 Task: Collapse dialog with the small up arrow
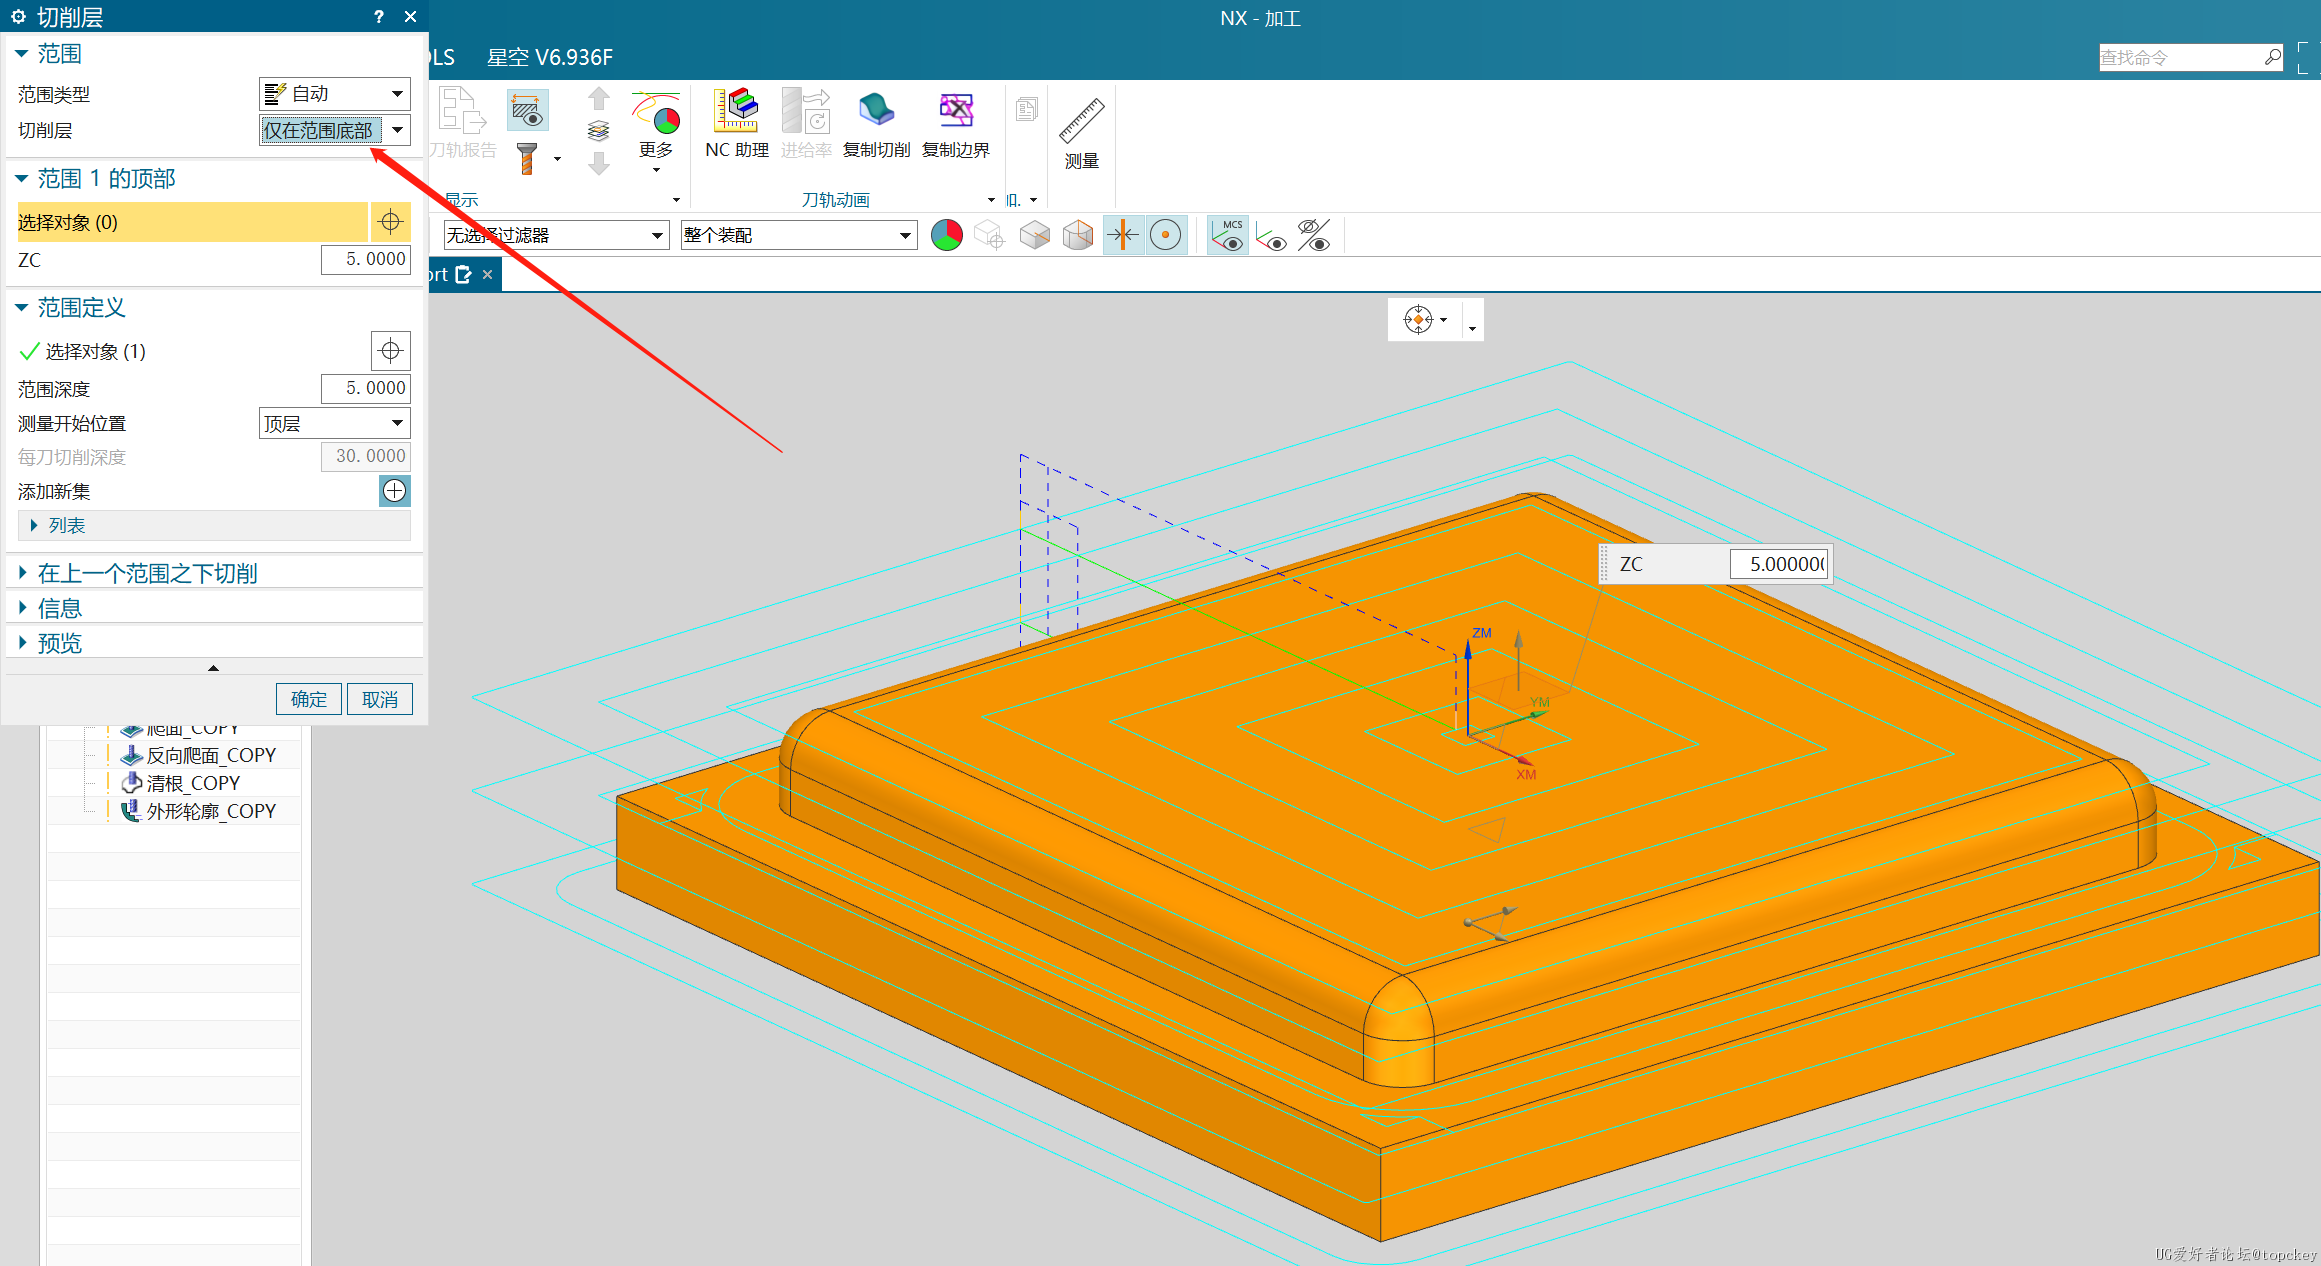[x=213, y=668]
